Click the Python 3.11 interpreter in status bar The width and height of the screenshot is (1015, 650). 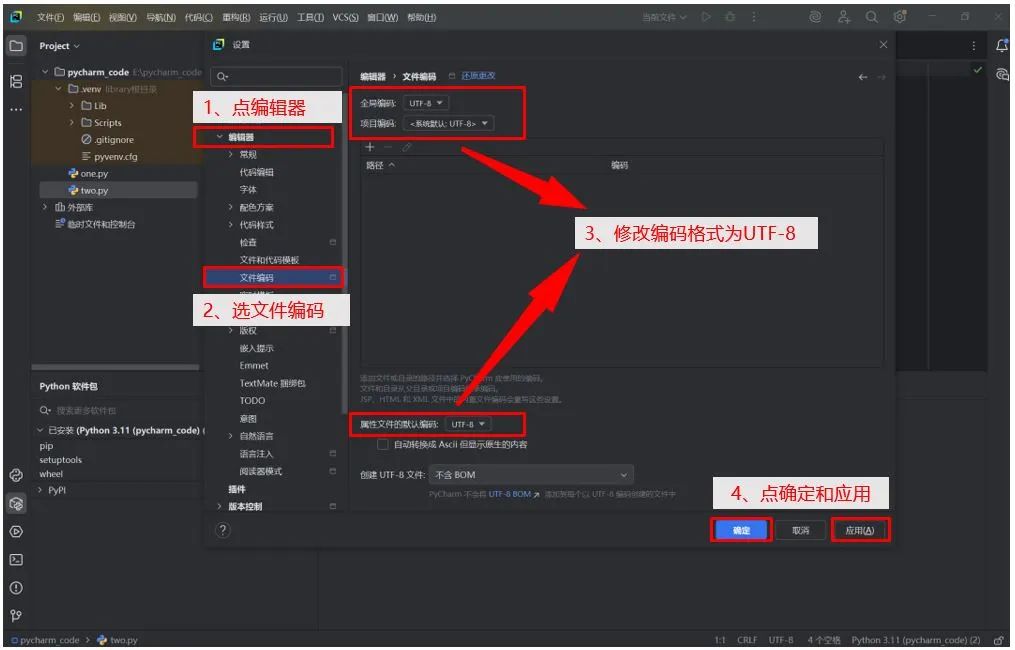click(917, 641)
